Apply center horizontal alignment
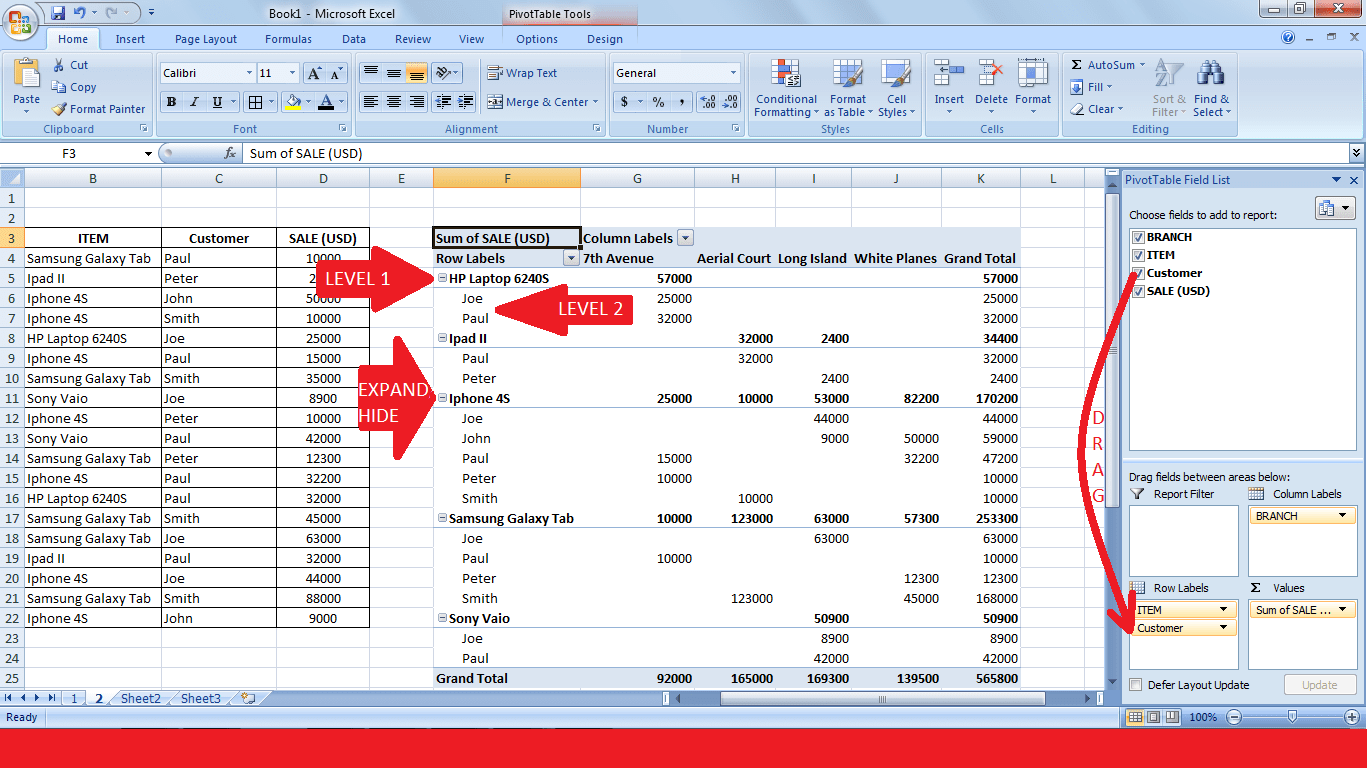This screenshot has width=1367, height=768. tap(394, 102)
